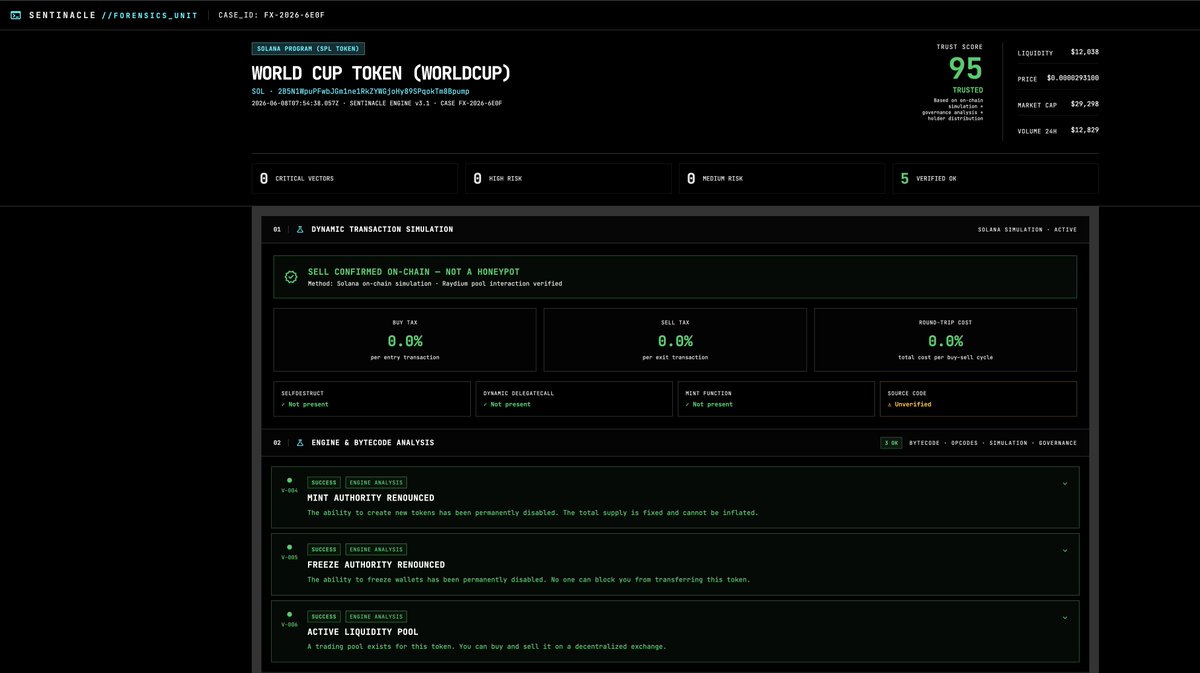Click the green status dot above V-006
This screenshot has height=673, width=1200.
(289, 614)
